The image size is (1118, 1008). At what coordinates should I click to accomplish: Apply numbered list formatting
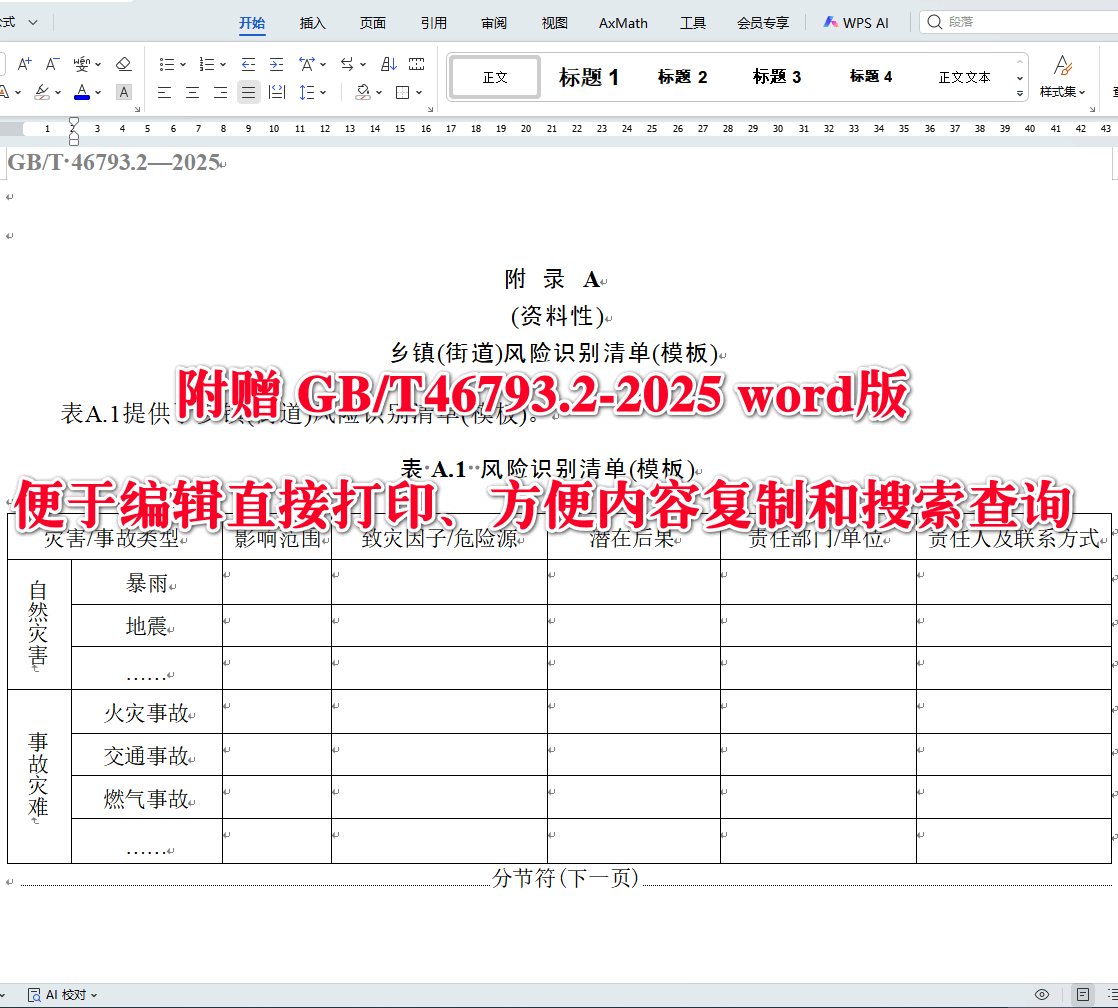coord(208,62)
